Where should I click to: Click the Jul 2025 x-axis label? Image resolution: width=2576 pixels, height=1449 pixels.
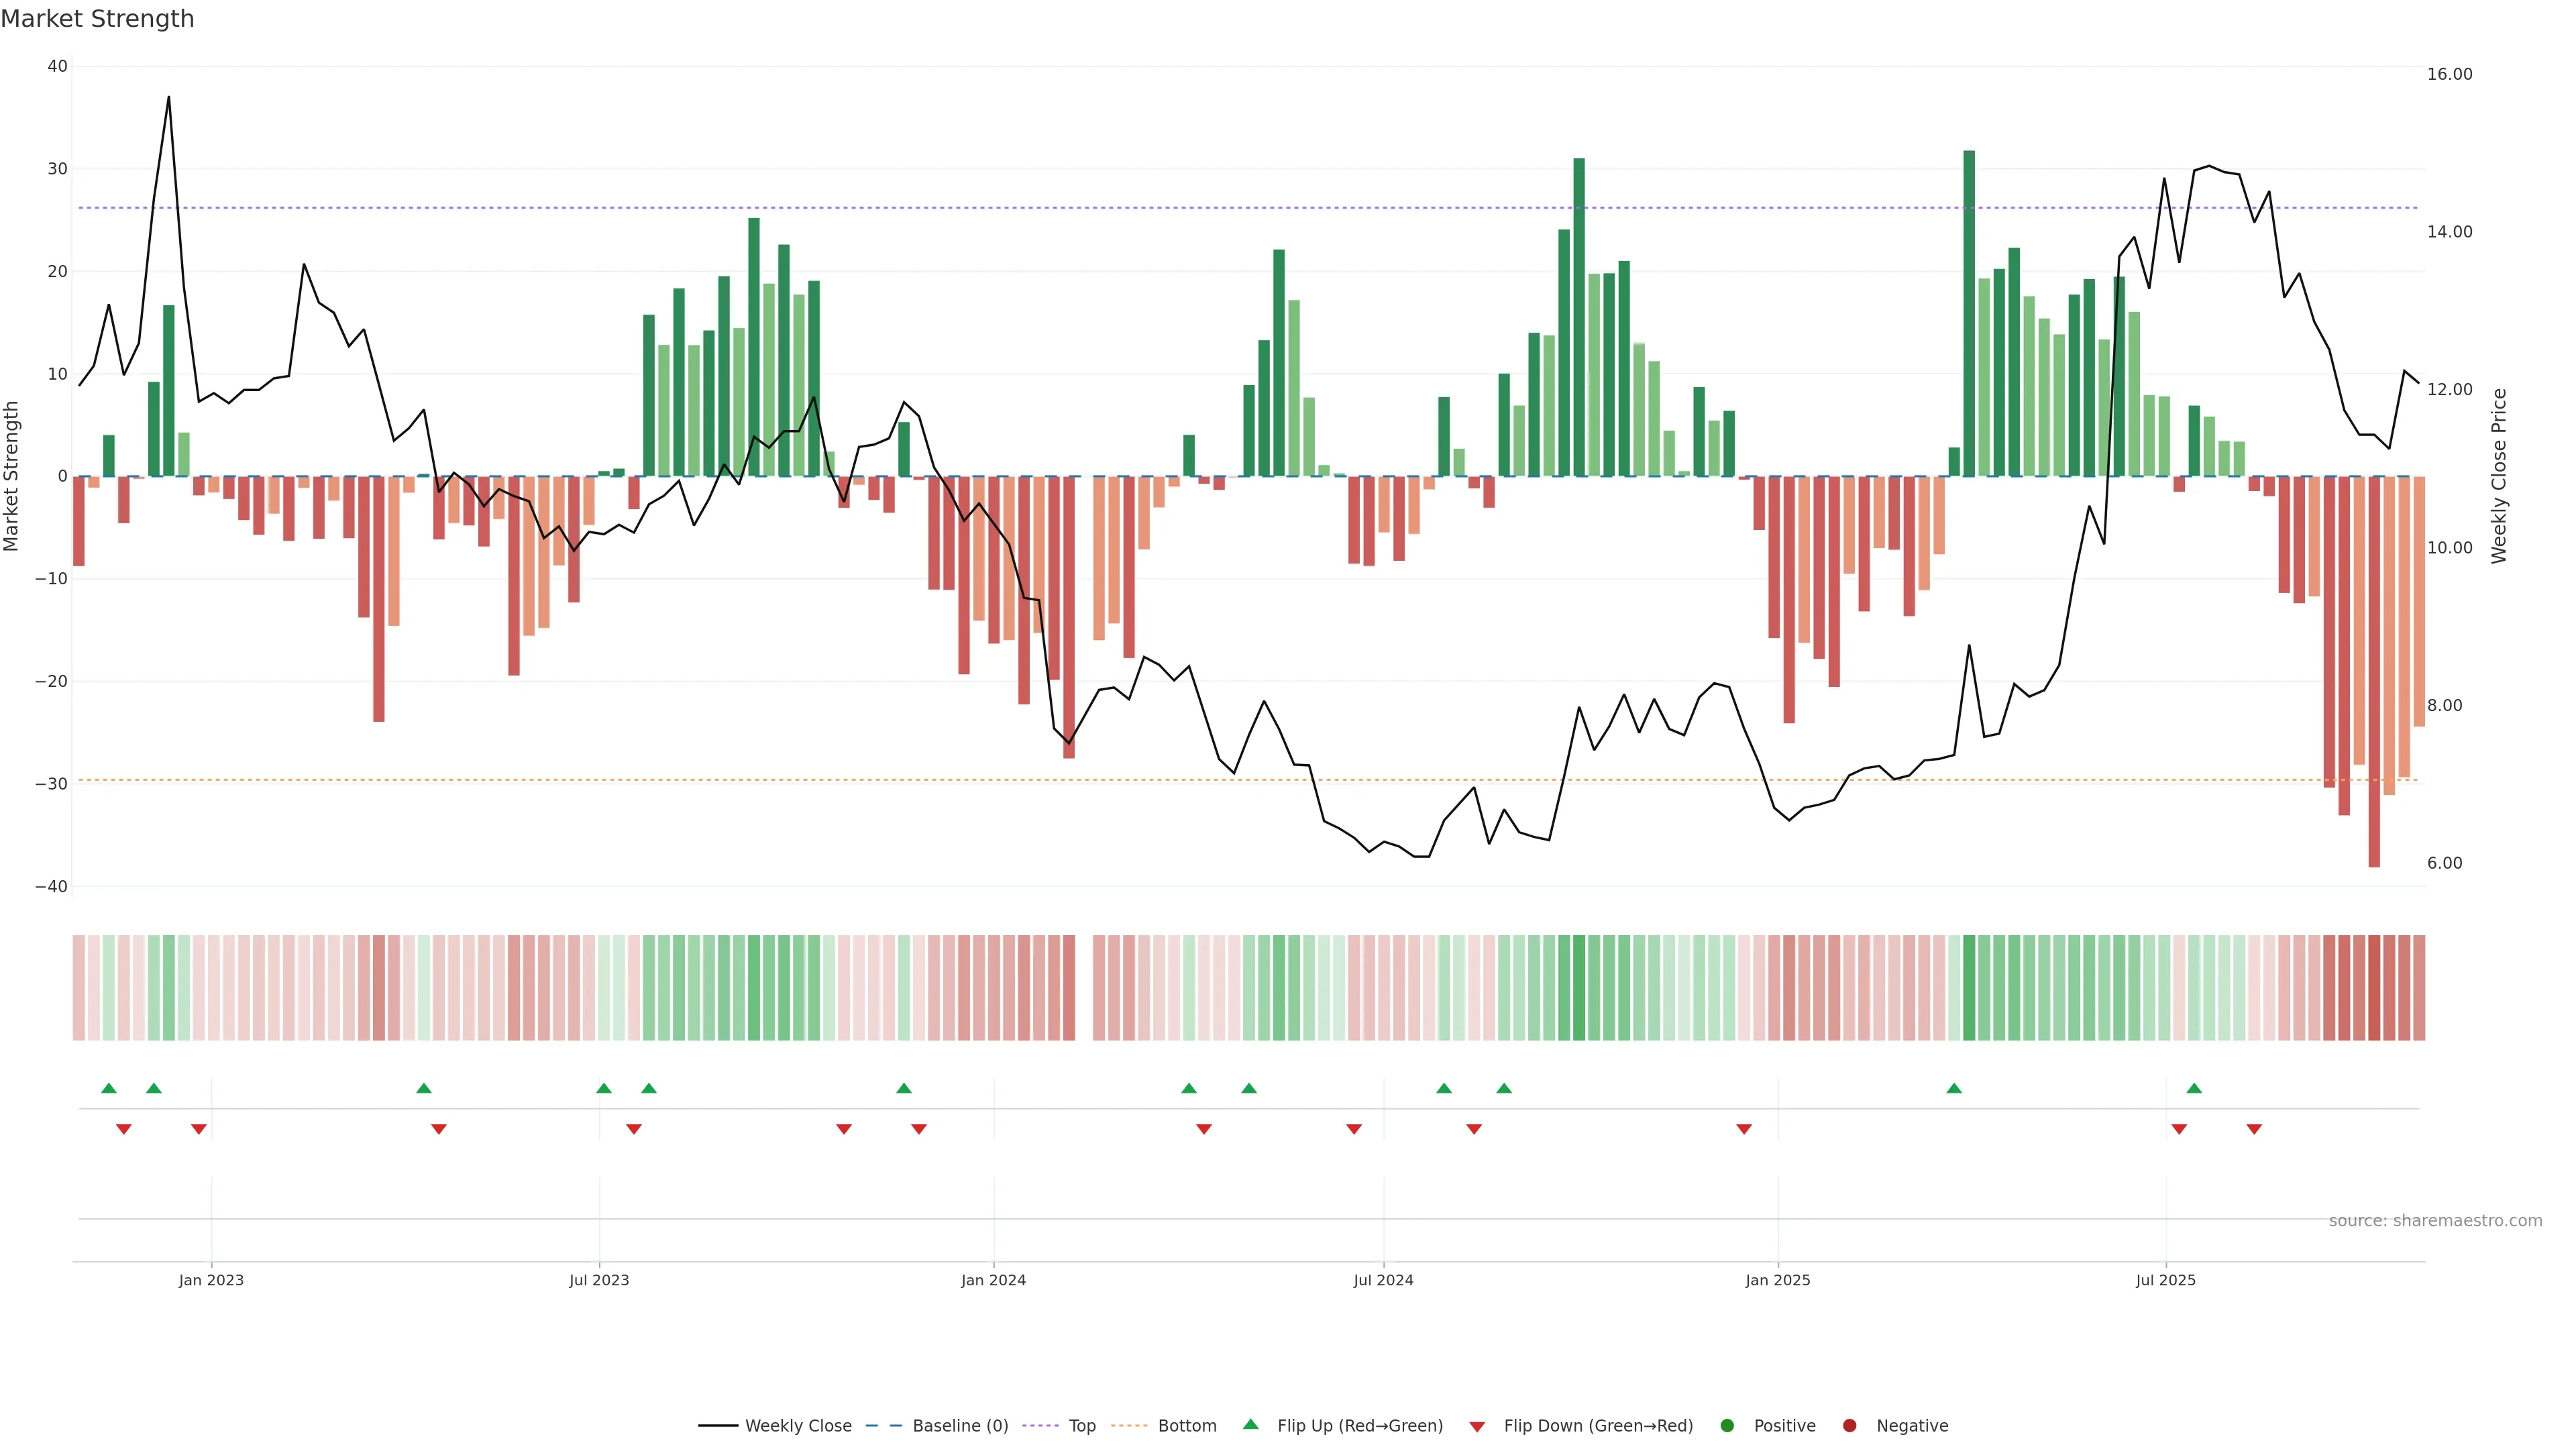point(2165,1280)
